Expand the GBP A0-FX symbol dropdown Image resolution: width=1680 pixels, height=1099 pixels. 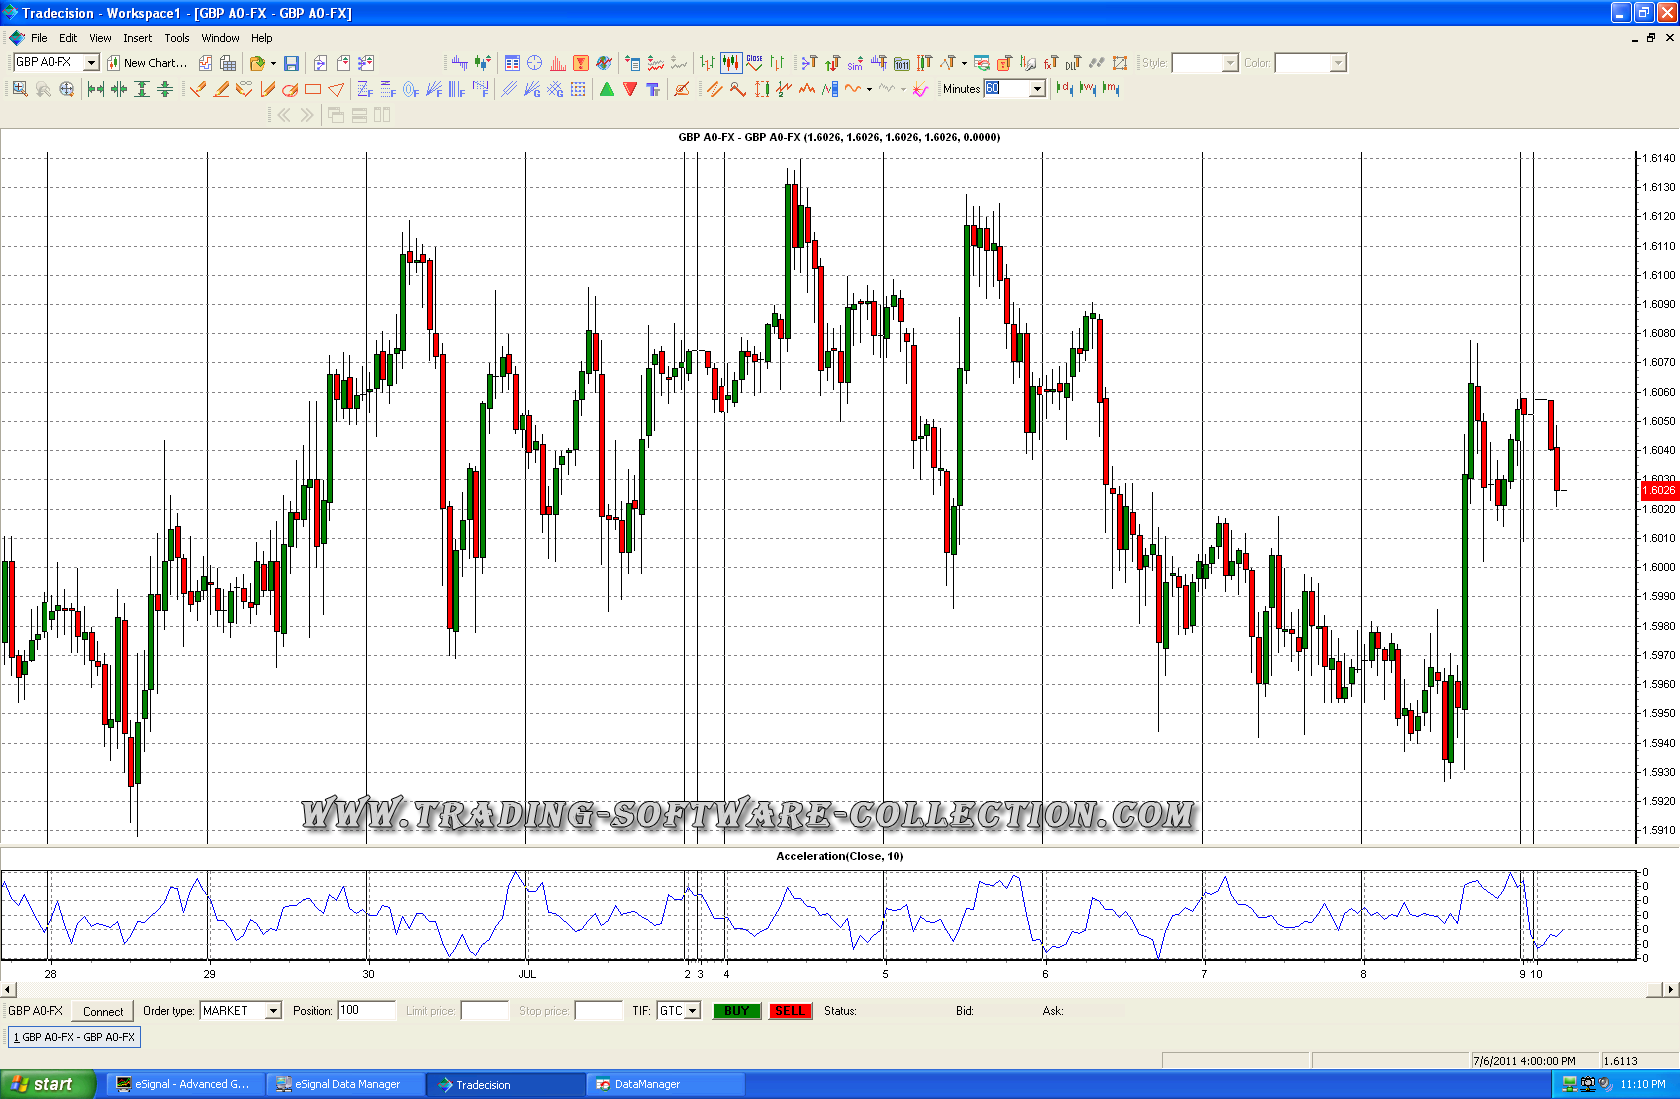[x=91, y=63]
